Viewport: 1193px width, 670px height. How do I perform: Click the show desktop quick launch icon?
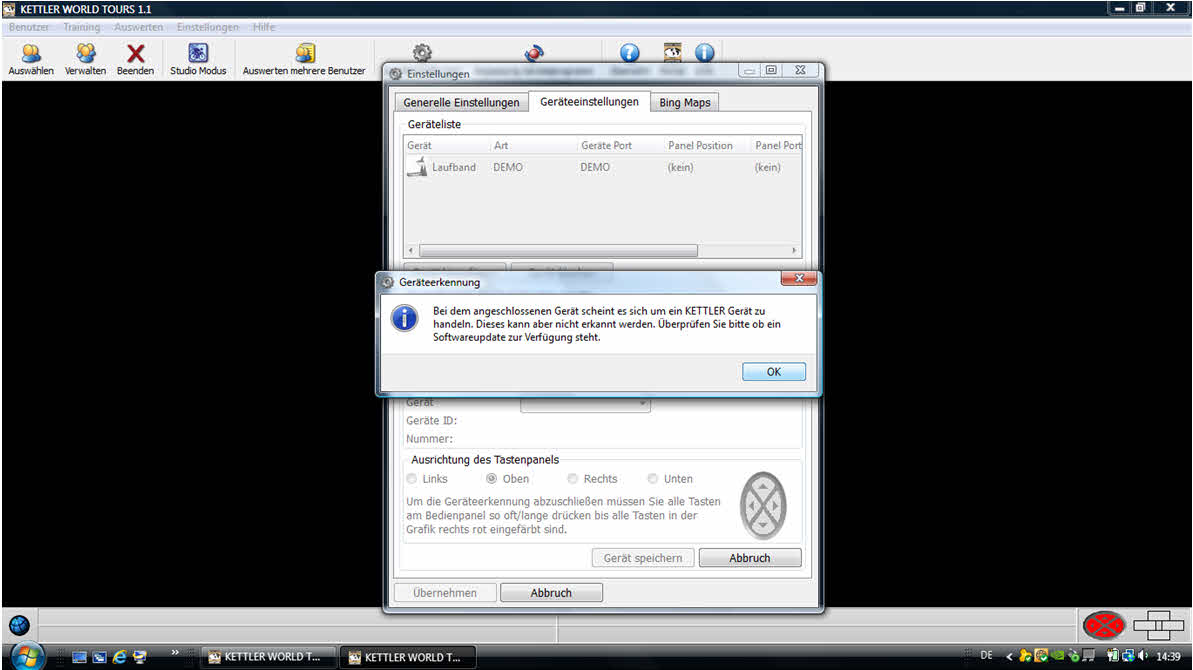79,656
